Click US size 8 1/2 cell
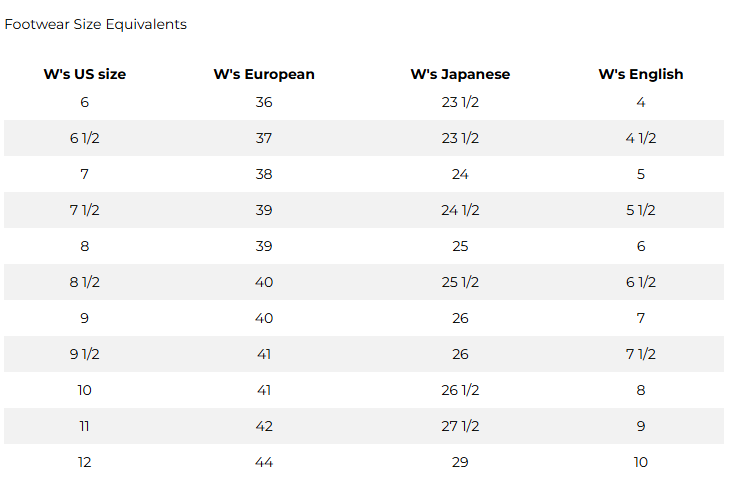This screenshot has width=749, height=491. pyautogui.click(x=84, y=282)
